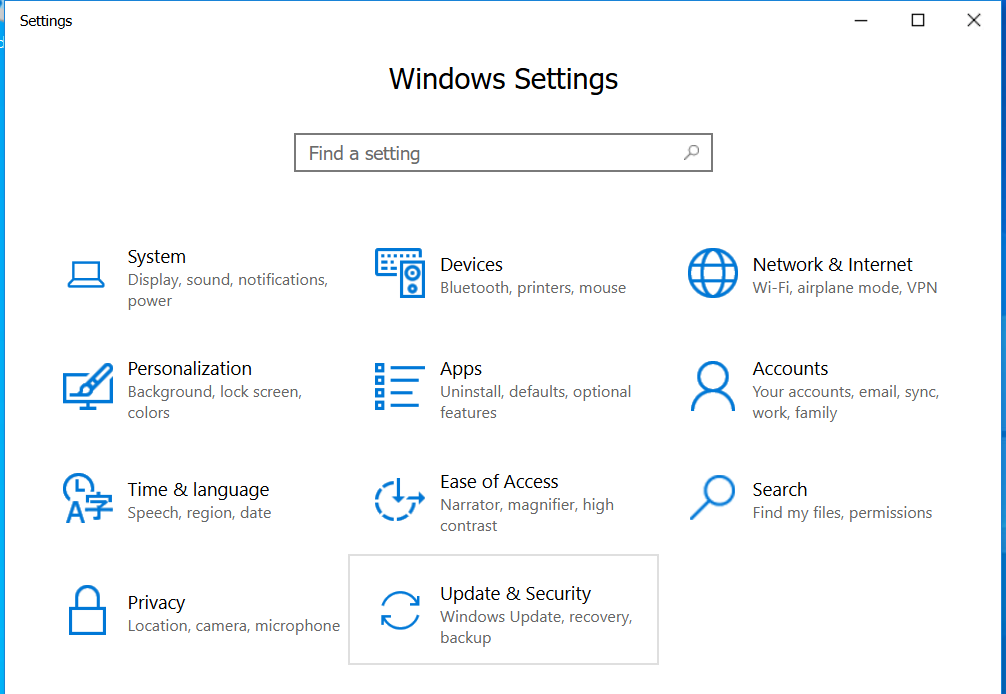This screenshot has height=694, width=1006.
Task: Open Devices via keyboard and speaker icon
Action: click(399, 273)
